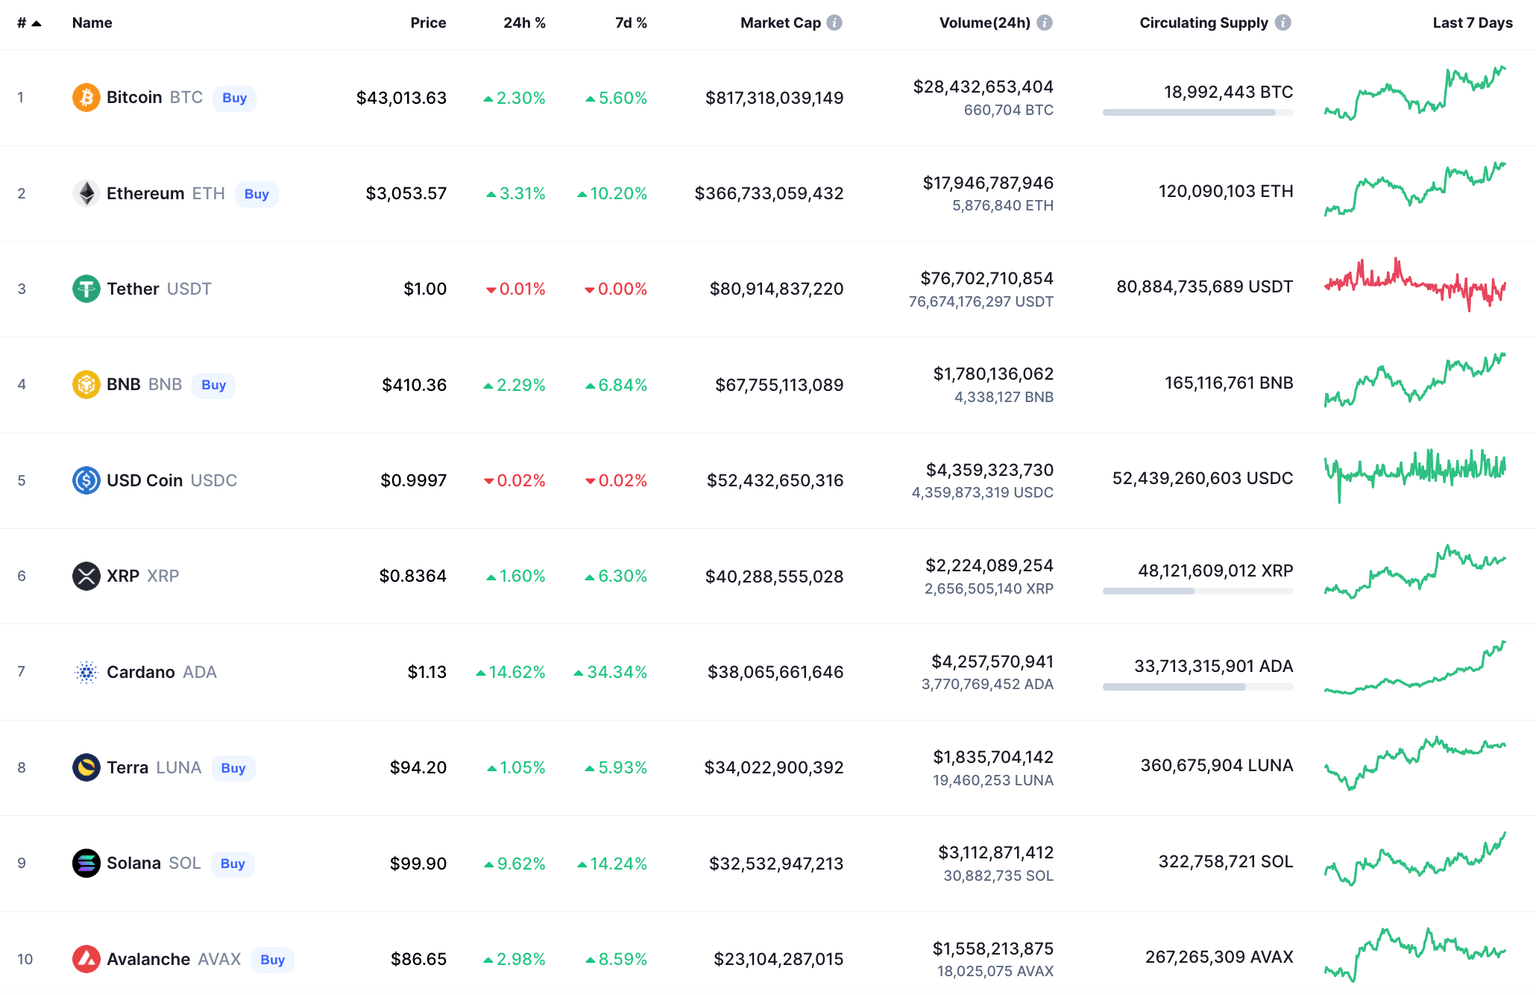Open Market Cap info tooltip icon
This screenshot has height=995, width=1536.
[835, 23]
